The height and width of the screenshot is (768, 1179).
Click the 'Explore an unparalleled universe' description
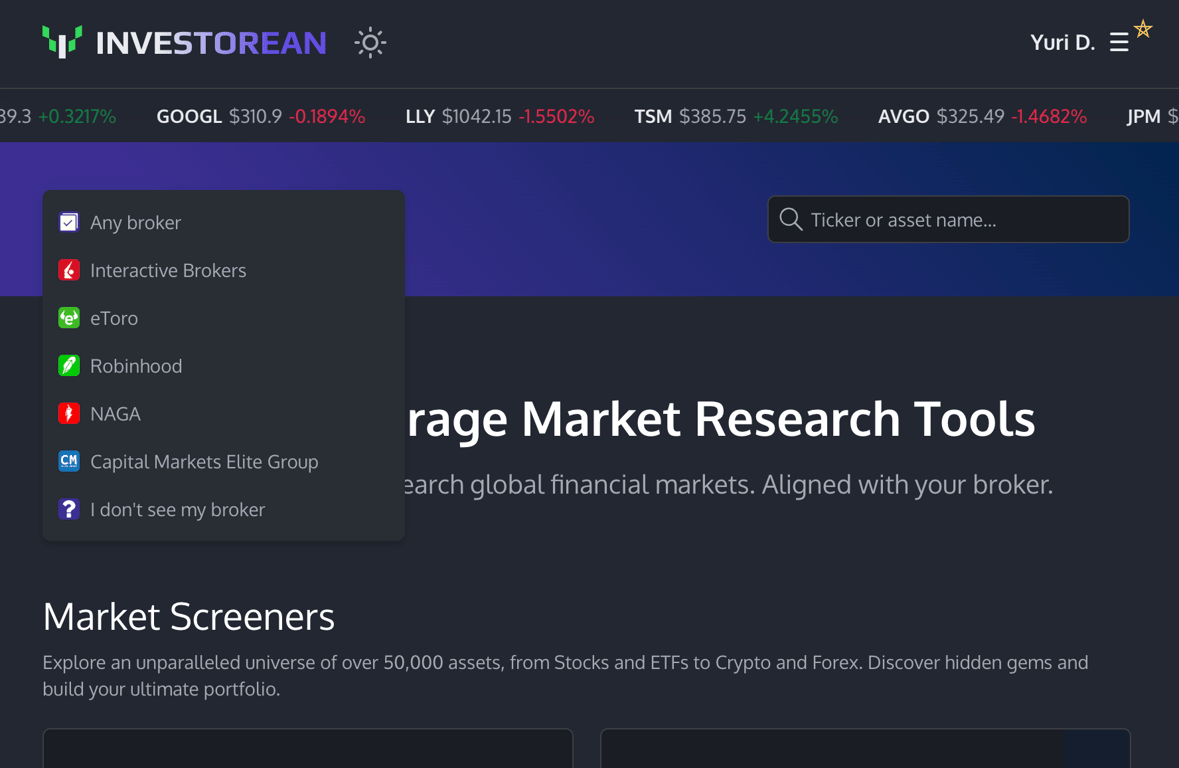[565, 675]
